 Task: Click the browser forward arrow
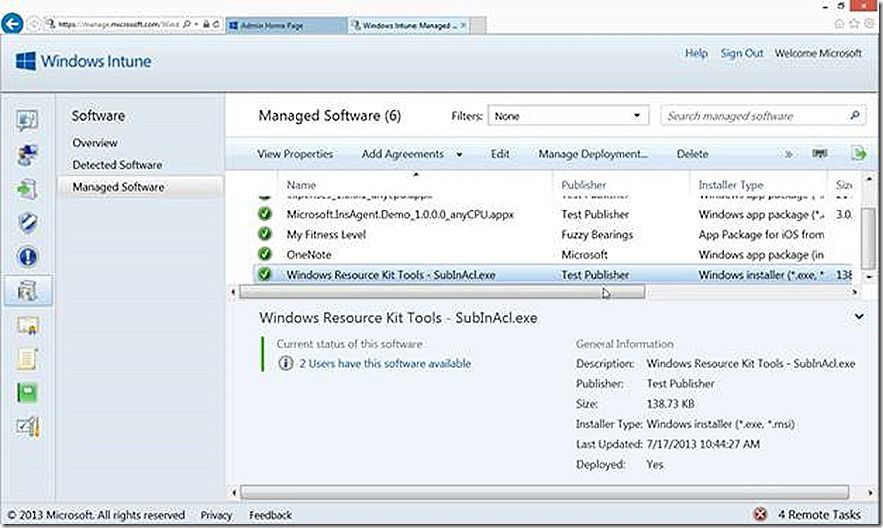pos(34,24)
